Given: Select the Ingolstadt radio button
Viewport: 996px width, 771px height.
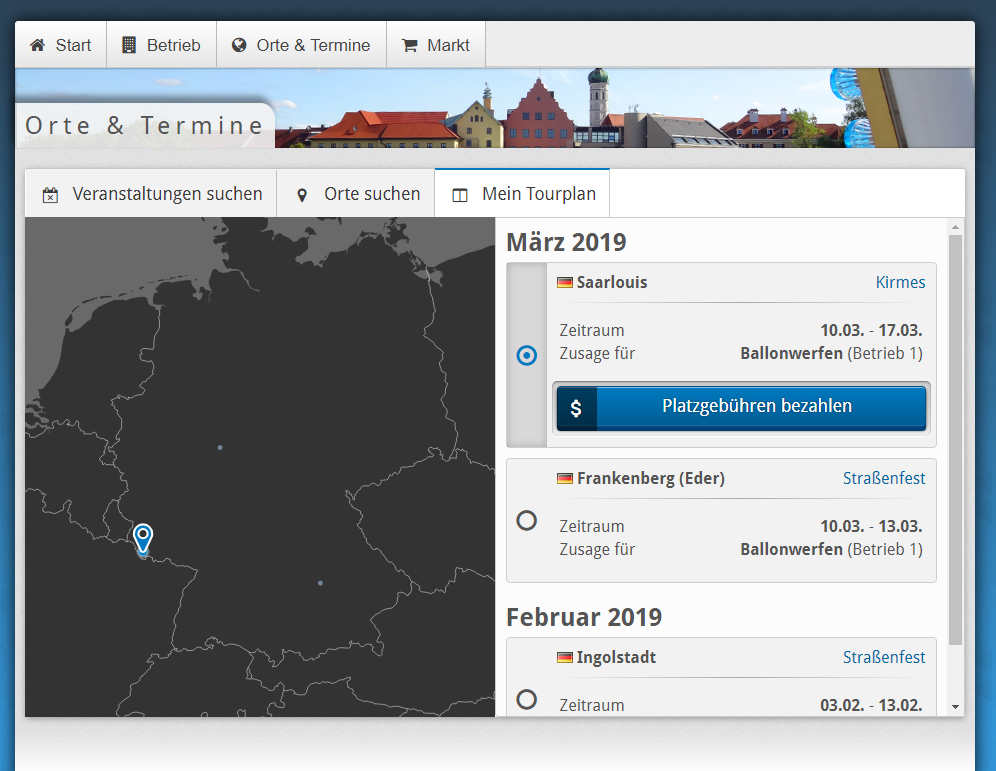Looking at the screenshot, I should (527, 699).
